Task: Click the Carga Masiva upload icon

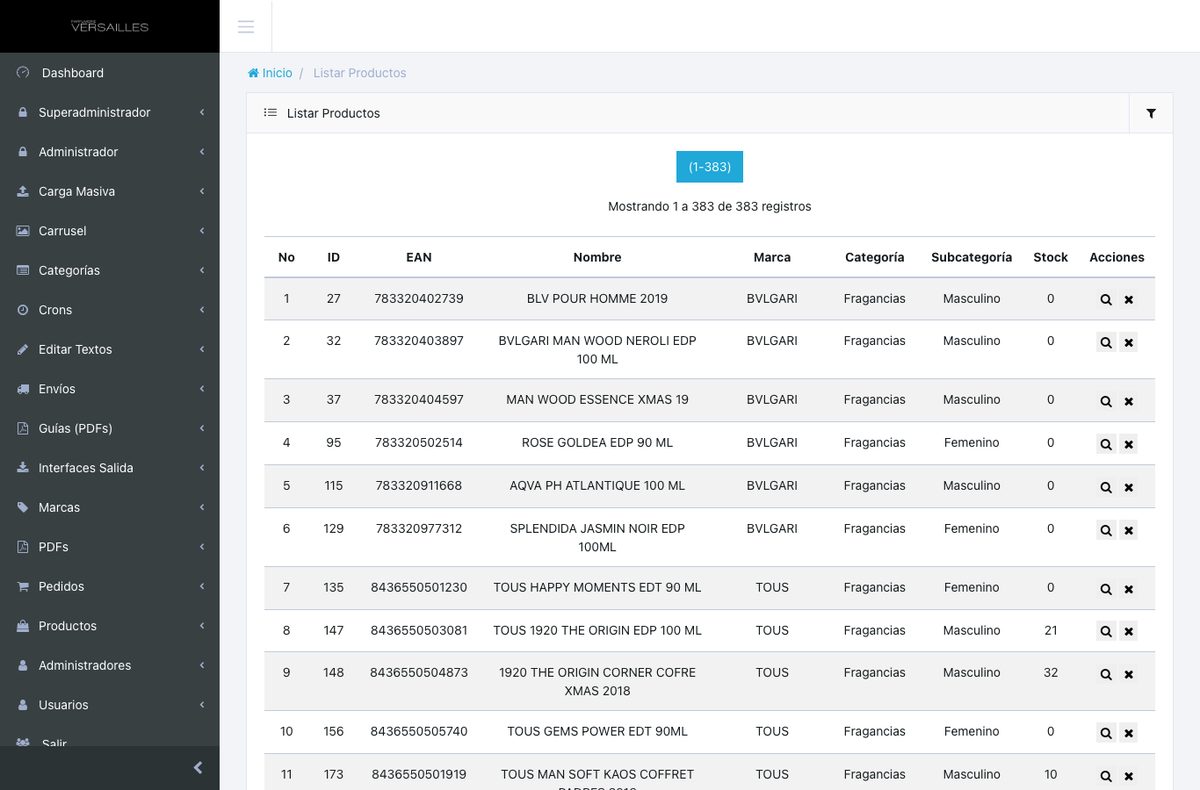Action: click(23, 191)
